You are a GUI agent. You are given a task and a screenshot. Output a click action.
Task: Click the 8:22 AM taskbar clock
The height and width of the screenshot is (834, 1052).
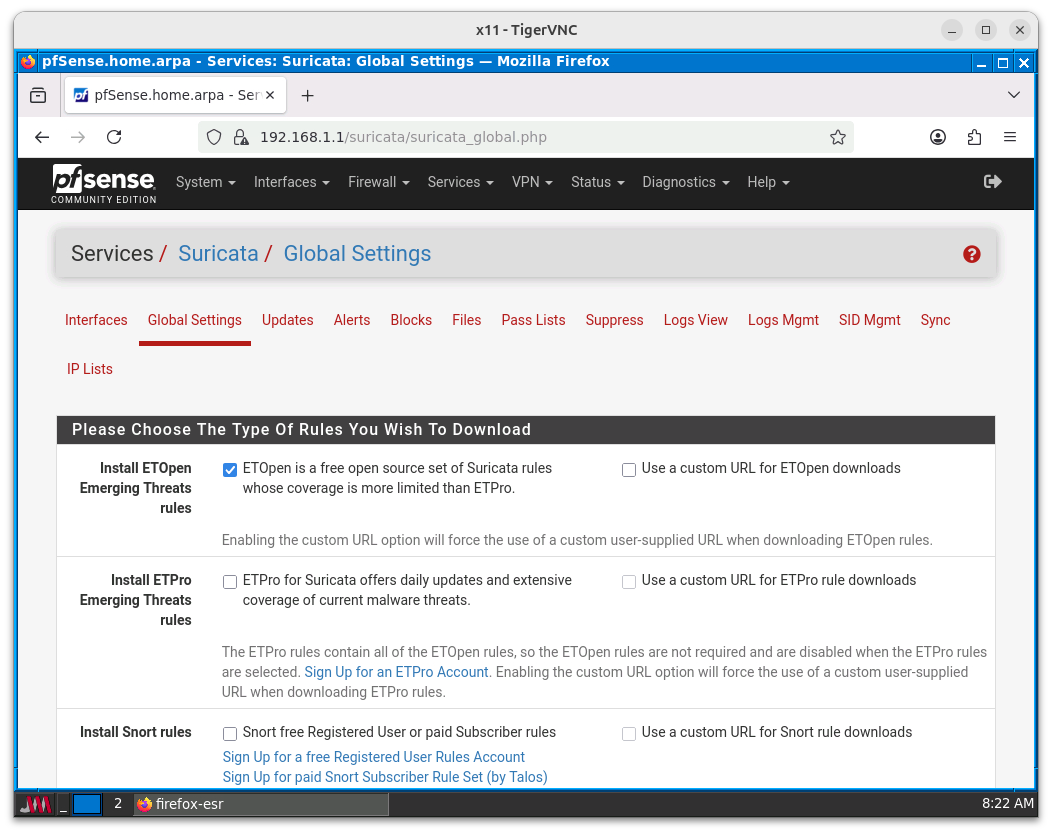point(1008,803)
